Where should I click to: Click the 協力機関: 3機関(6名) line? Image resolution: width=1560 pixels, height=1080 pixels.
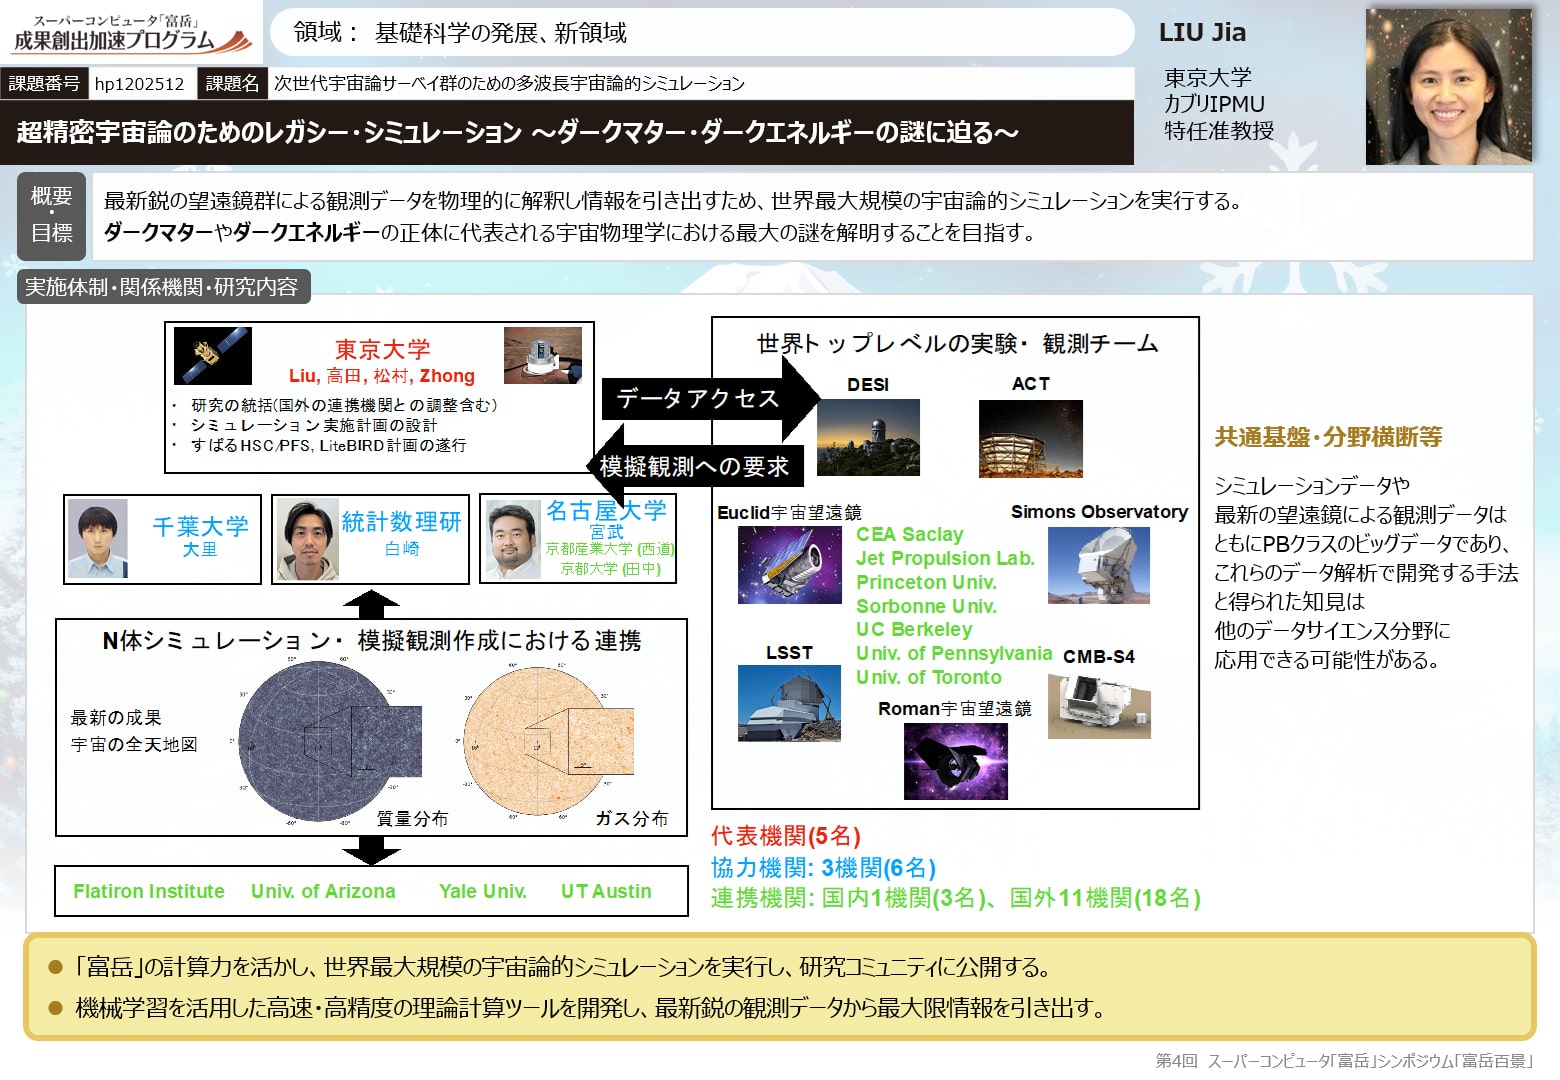[x=823, y=867]
